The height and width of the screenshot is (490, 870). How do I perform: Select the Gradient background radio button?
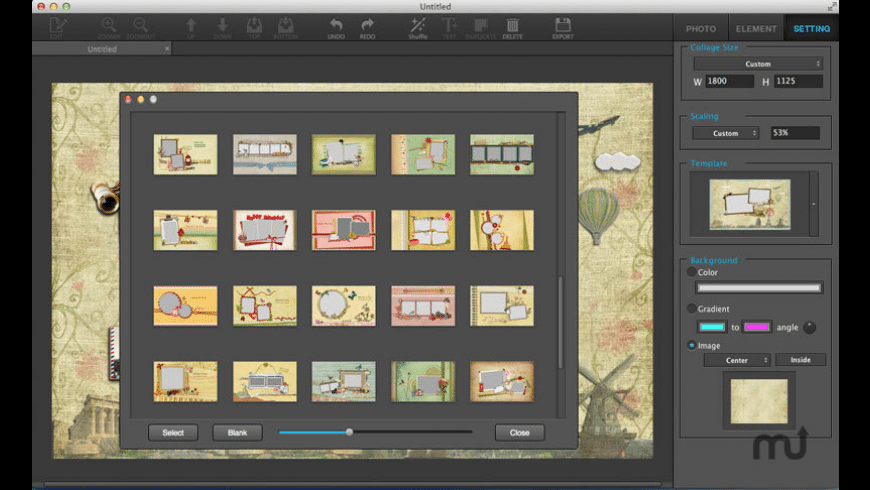(692, 309)
